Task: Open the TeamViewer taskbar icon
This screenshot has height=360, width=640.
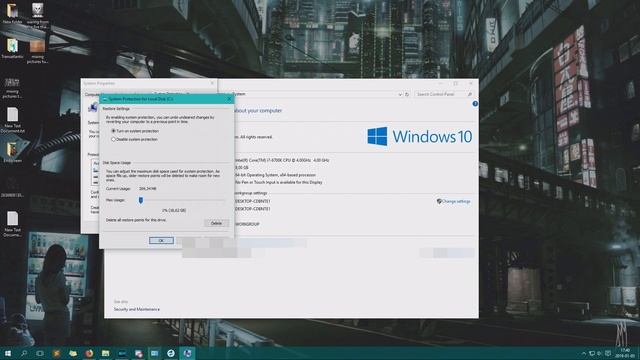Action: tap(171, 353)
